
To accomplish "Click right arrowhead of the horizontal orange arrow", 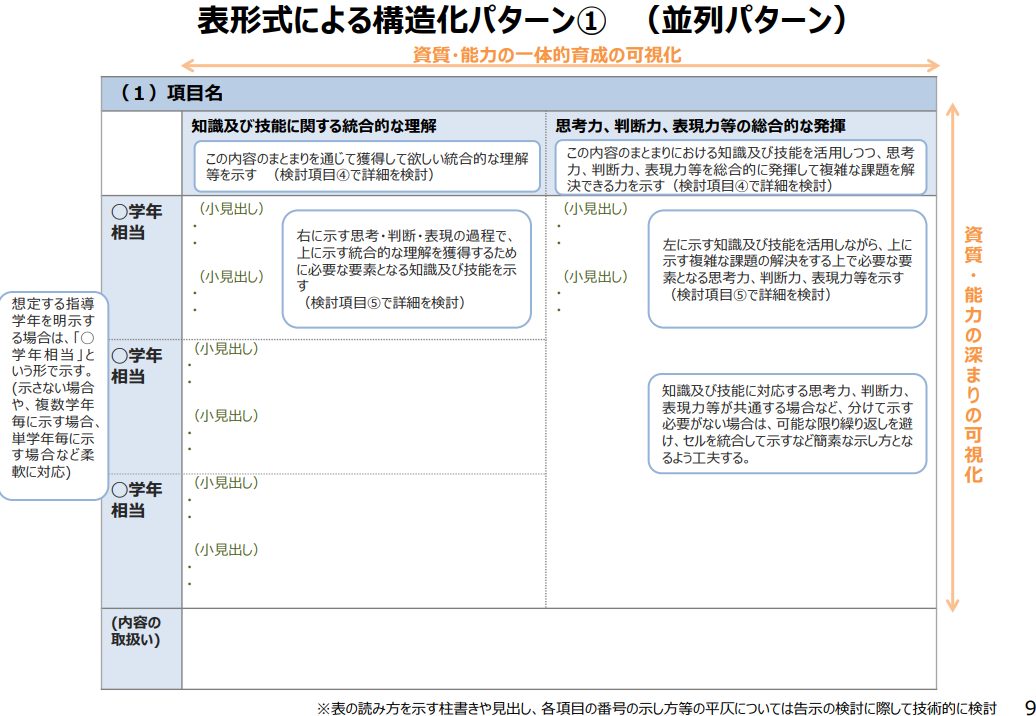I will point(935,66).
